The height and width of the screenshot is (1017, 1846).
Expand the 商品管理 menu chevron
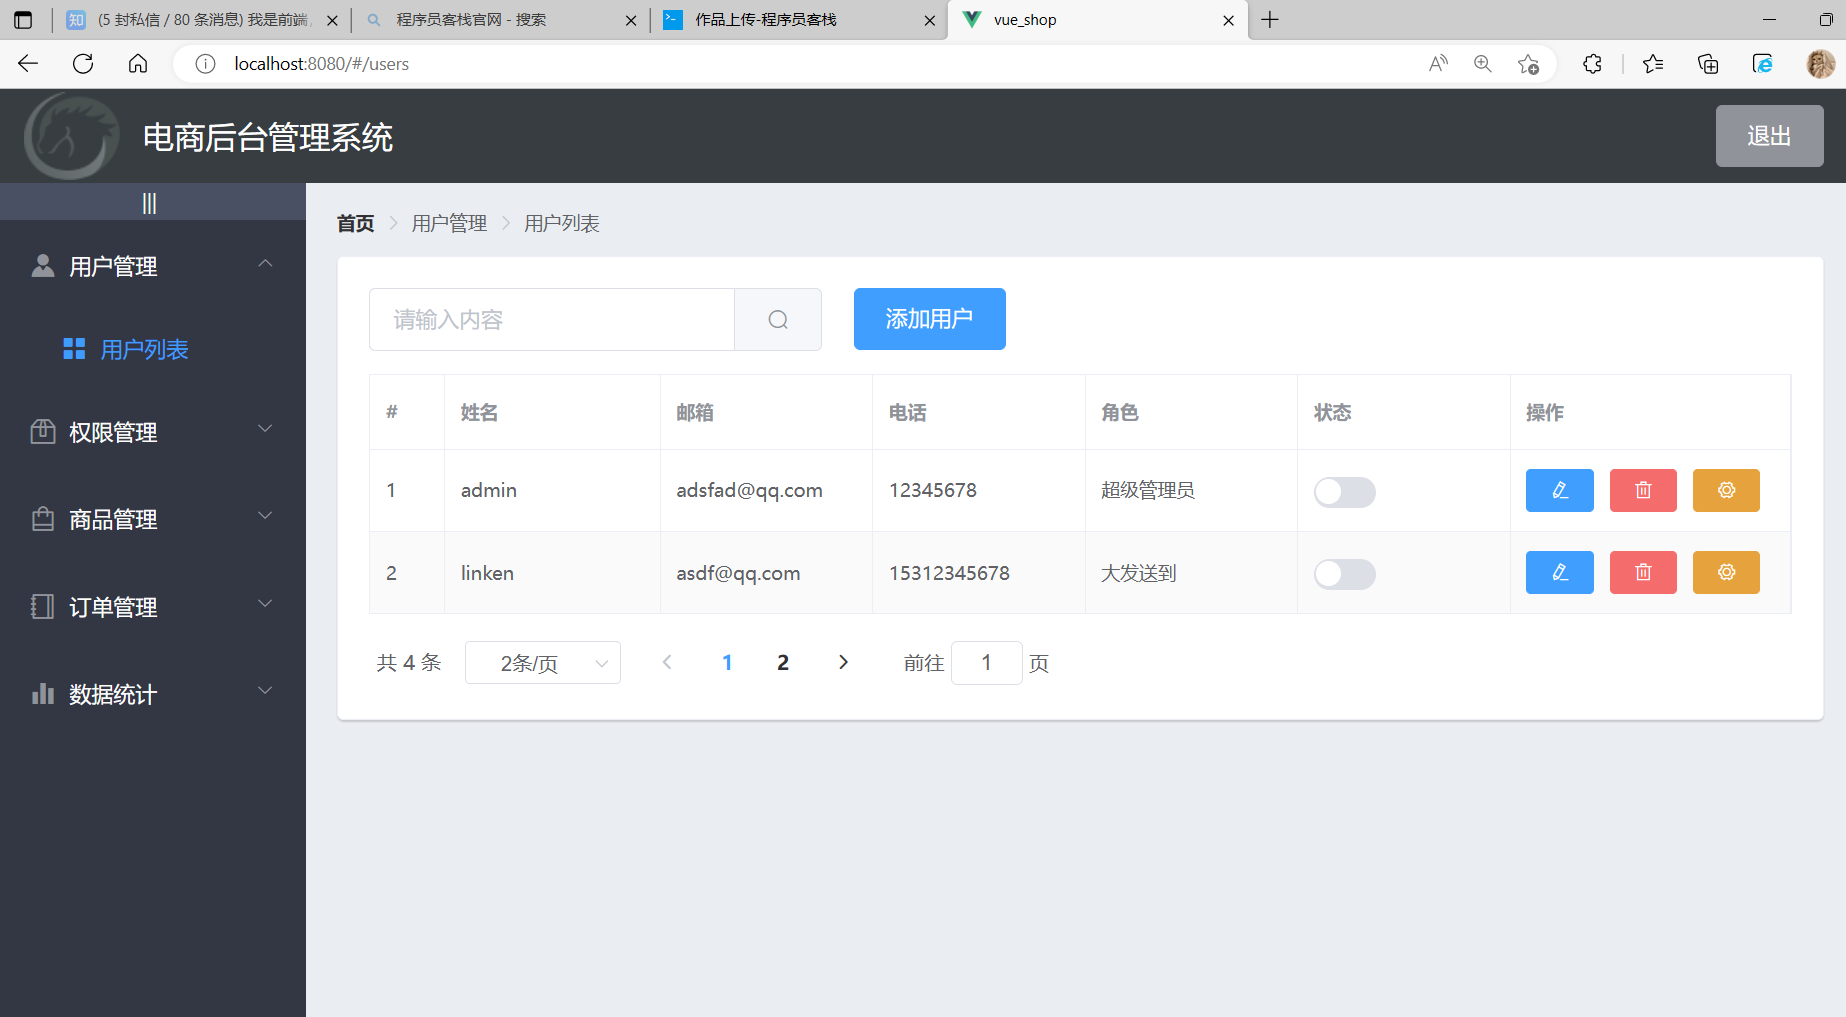(x=265, y=516)
